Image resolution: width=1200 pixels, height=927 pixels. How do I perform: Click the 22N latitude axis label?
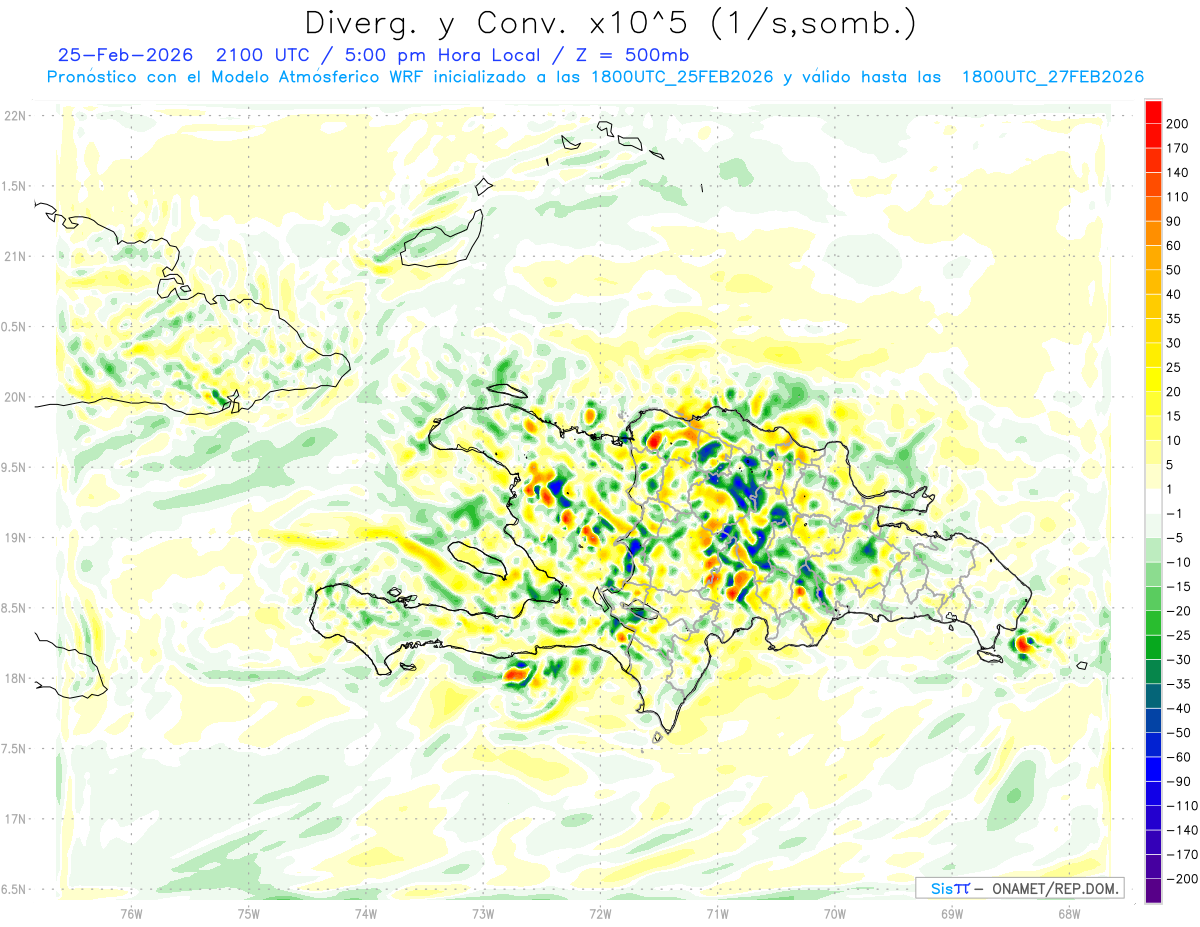point(15,116)
